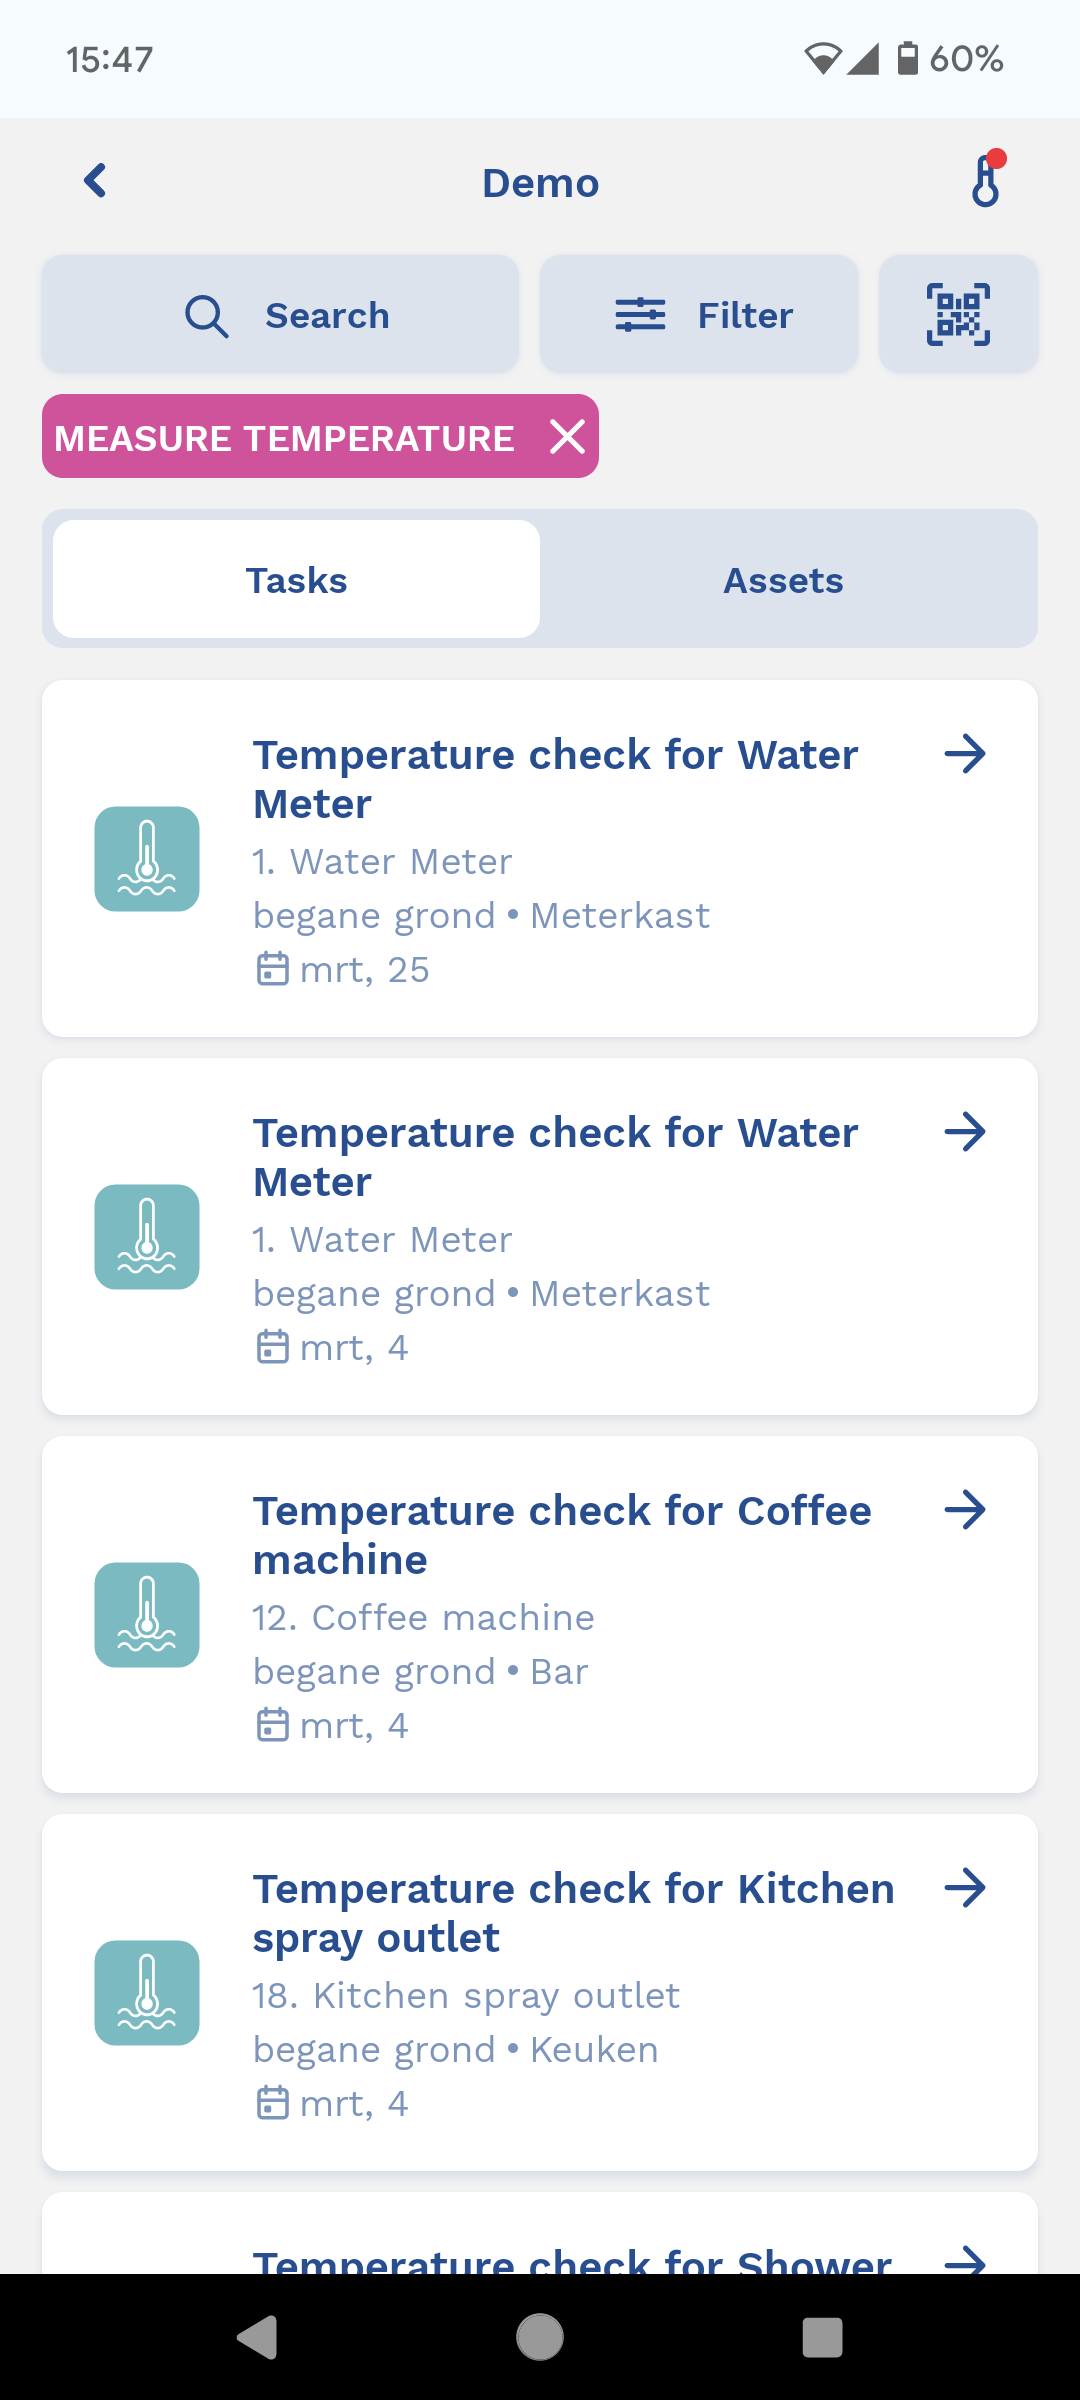The image size is (1080, 2400).
Task: Open arrow for Coffee machine temperature check
Action: [x=965, y=1510]
